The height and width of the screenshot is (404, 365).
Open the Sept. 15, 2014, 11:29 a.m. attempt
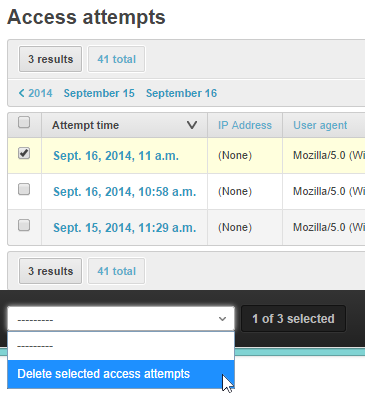pos(125,228)
